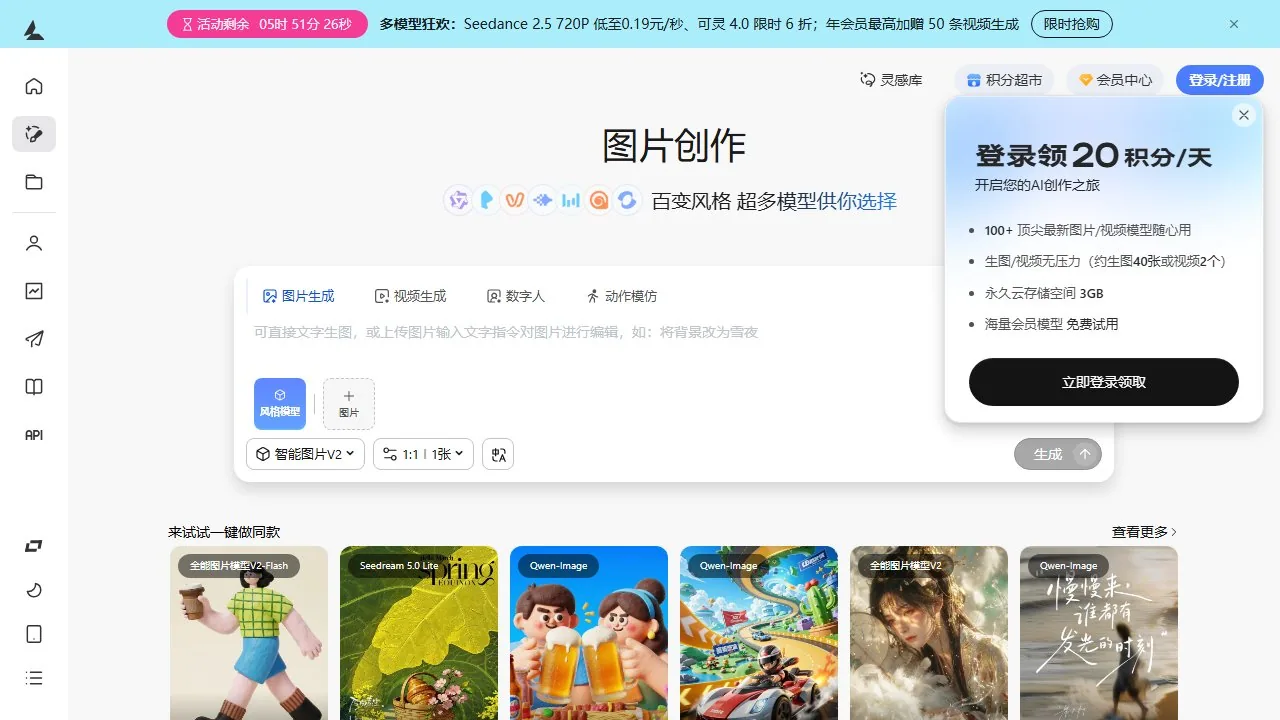Click the 风格模型 style model tile
The width and height of the screenshot is (1280, 720).
coord(280,404)
